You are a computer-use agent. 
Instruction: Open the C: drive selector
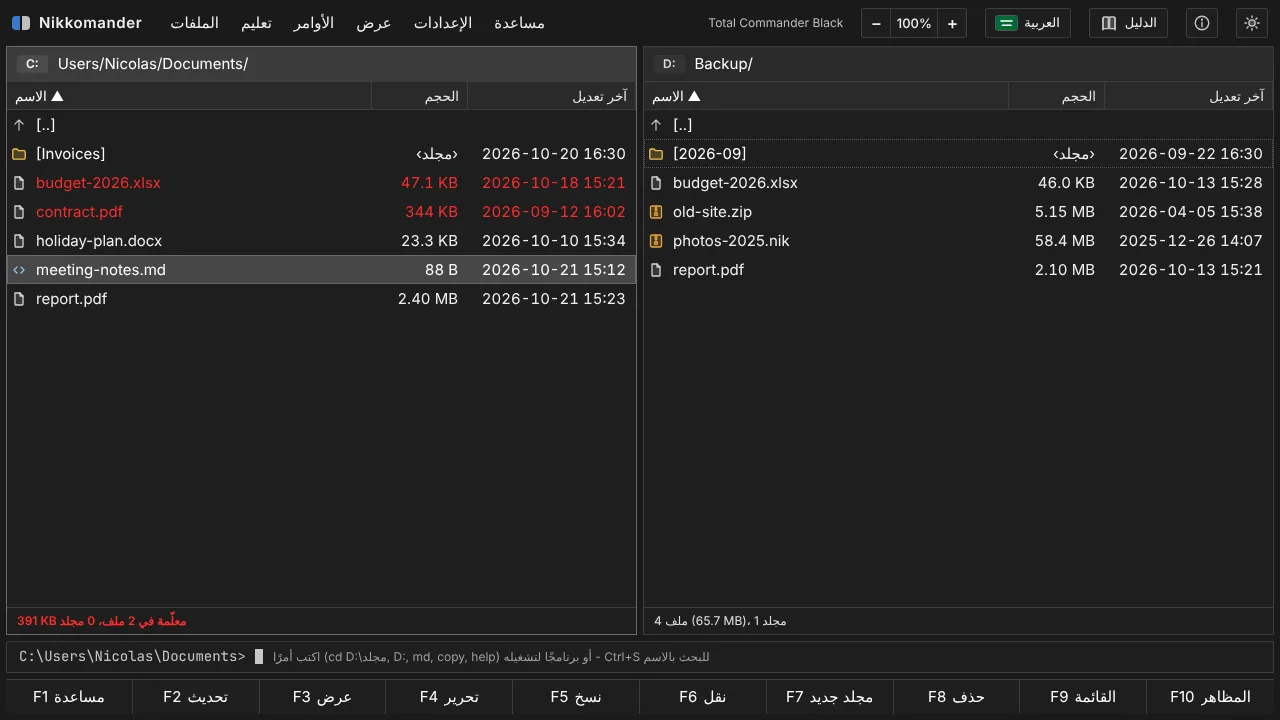[x=32, y=64]
